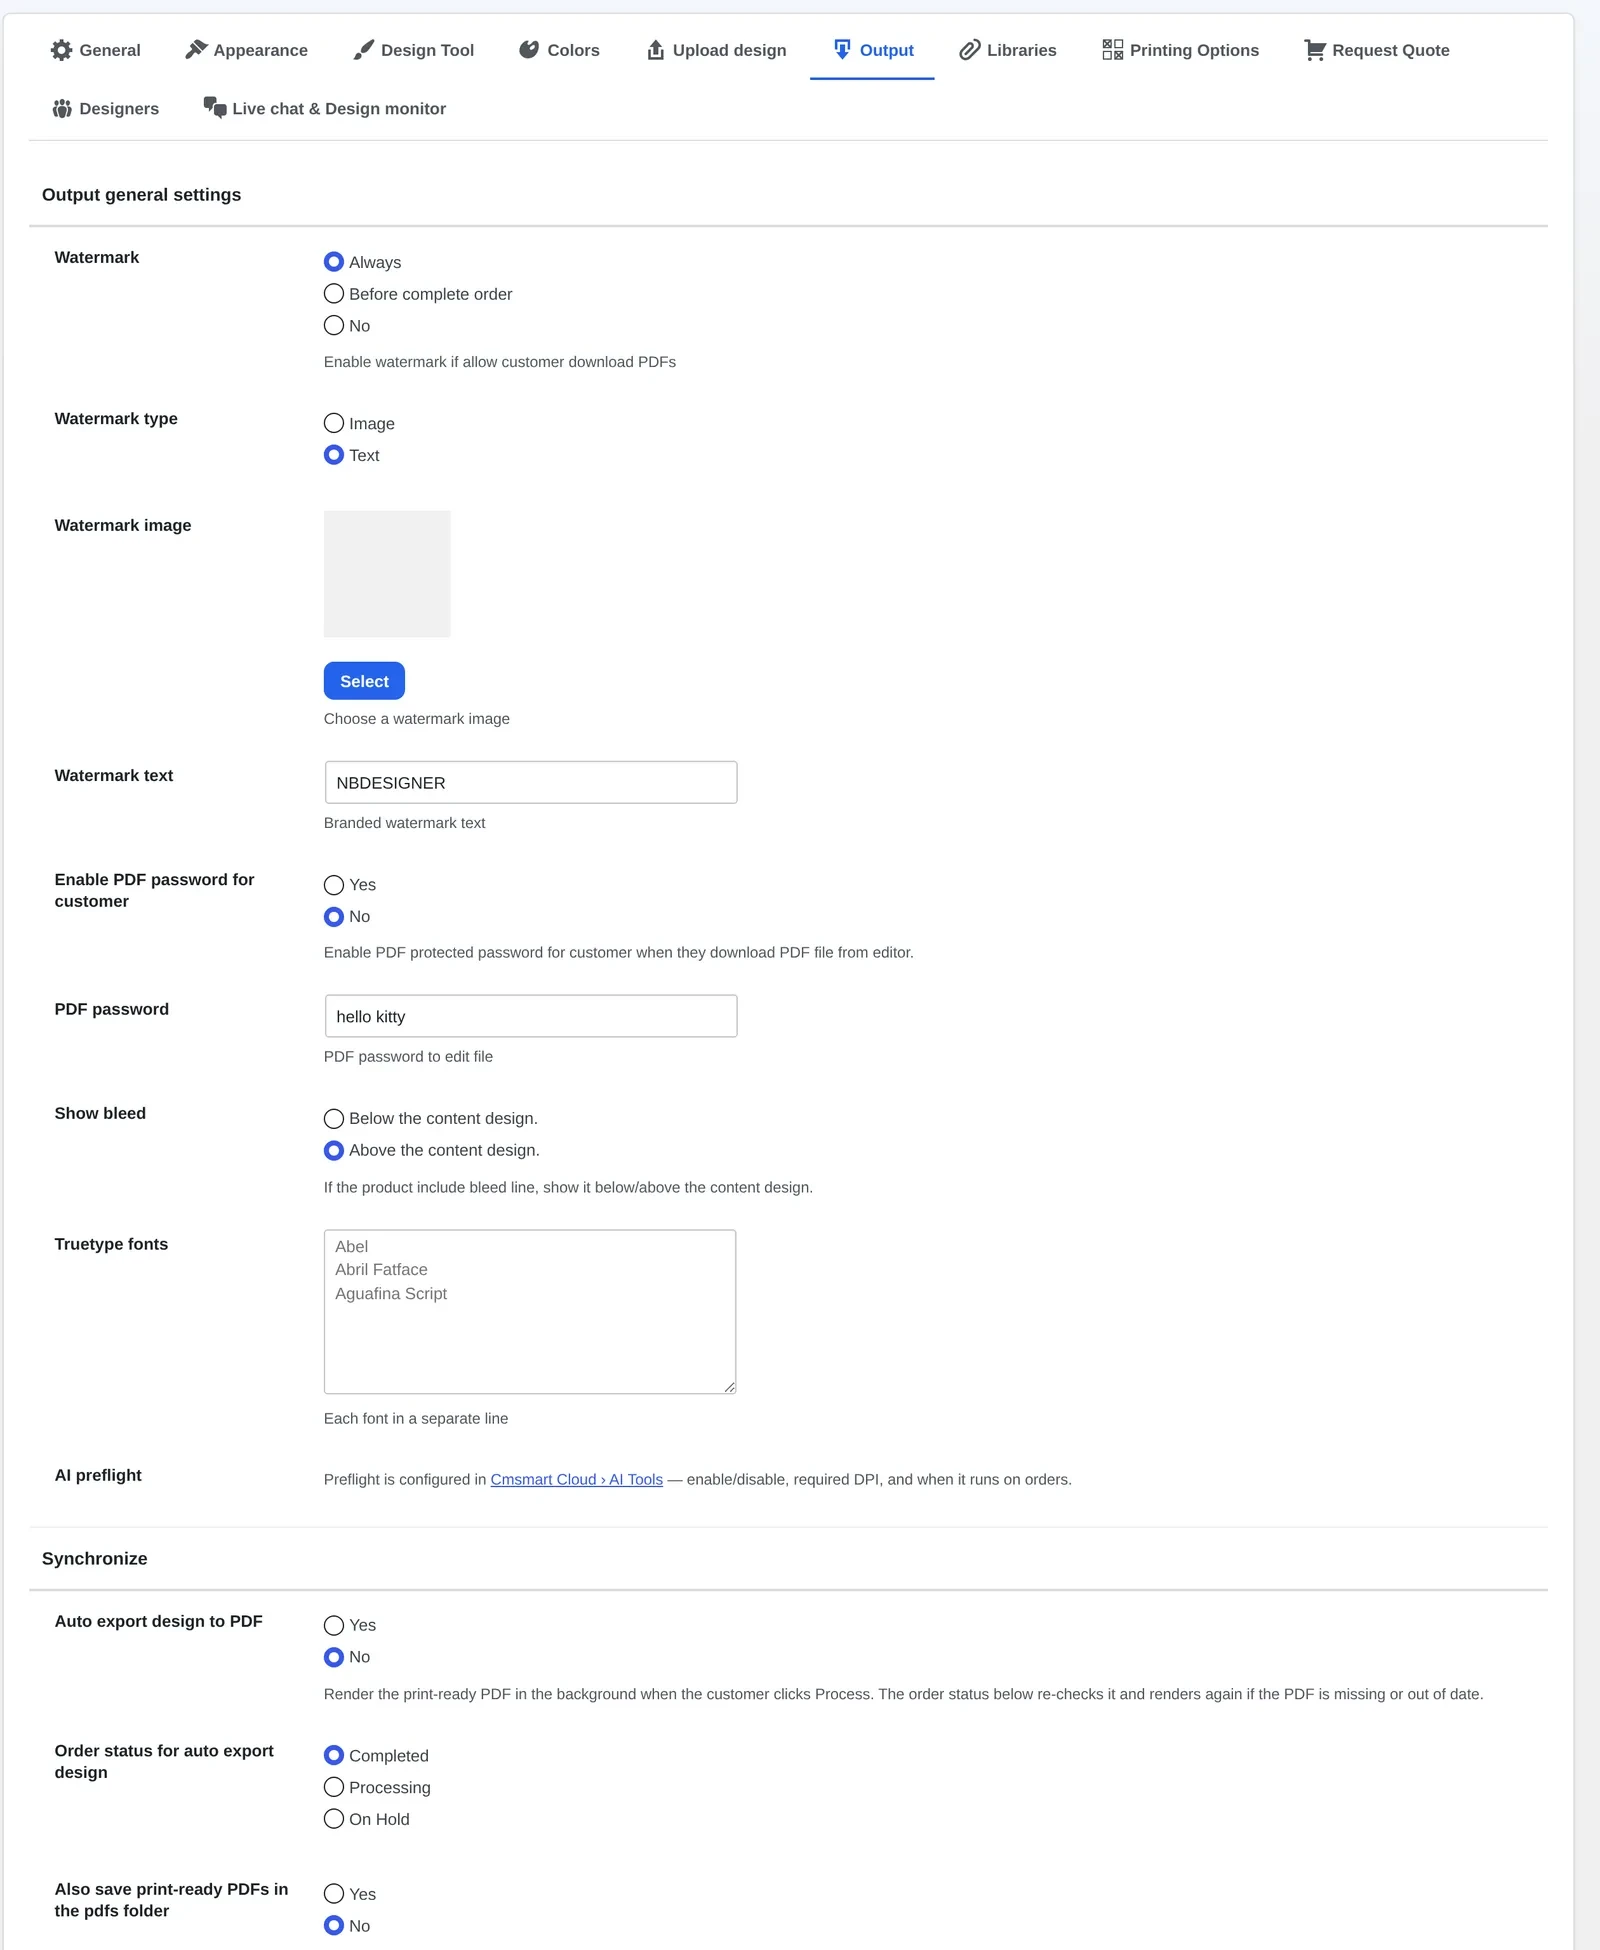
Task: Click the watermark image placeholder thumbnail
Action: pyautogui.click(x=387, y=574)
